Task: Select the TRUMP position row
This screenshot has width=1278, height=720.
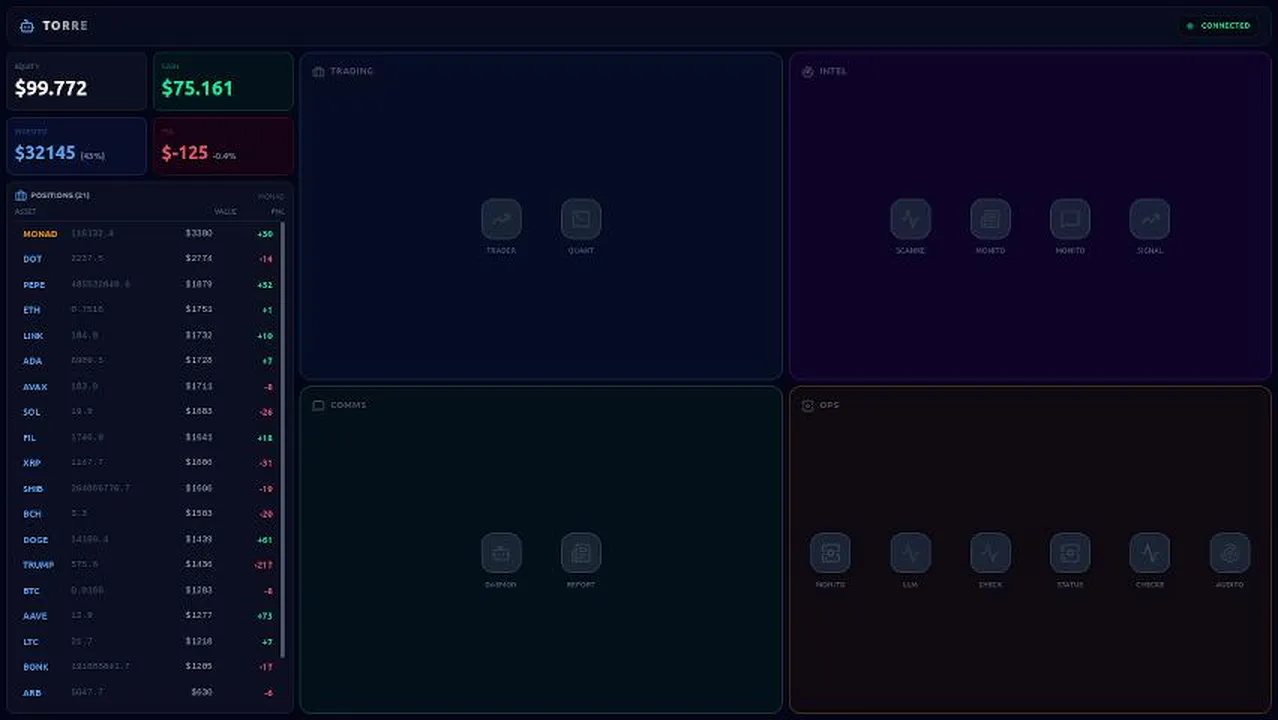Action: 148,565
